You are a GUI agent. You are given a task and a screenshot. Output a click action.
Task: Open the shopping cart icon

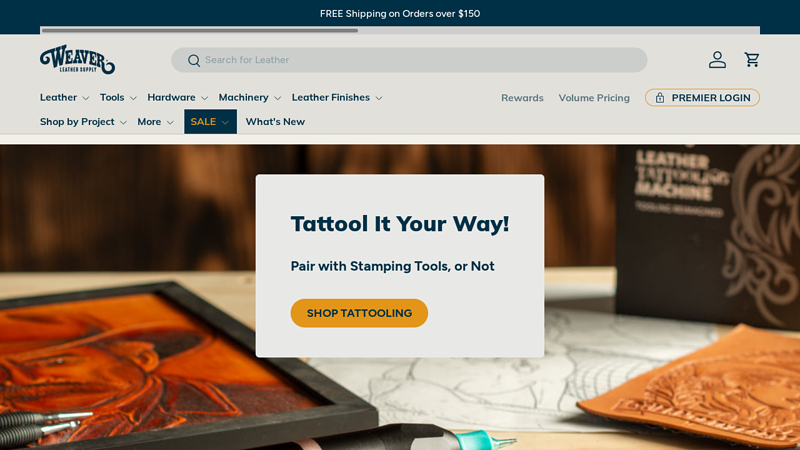(752, 60)
